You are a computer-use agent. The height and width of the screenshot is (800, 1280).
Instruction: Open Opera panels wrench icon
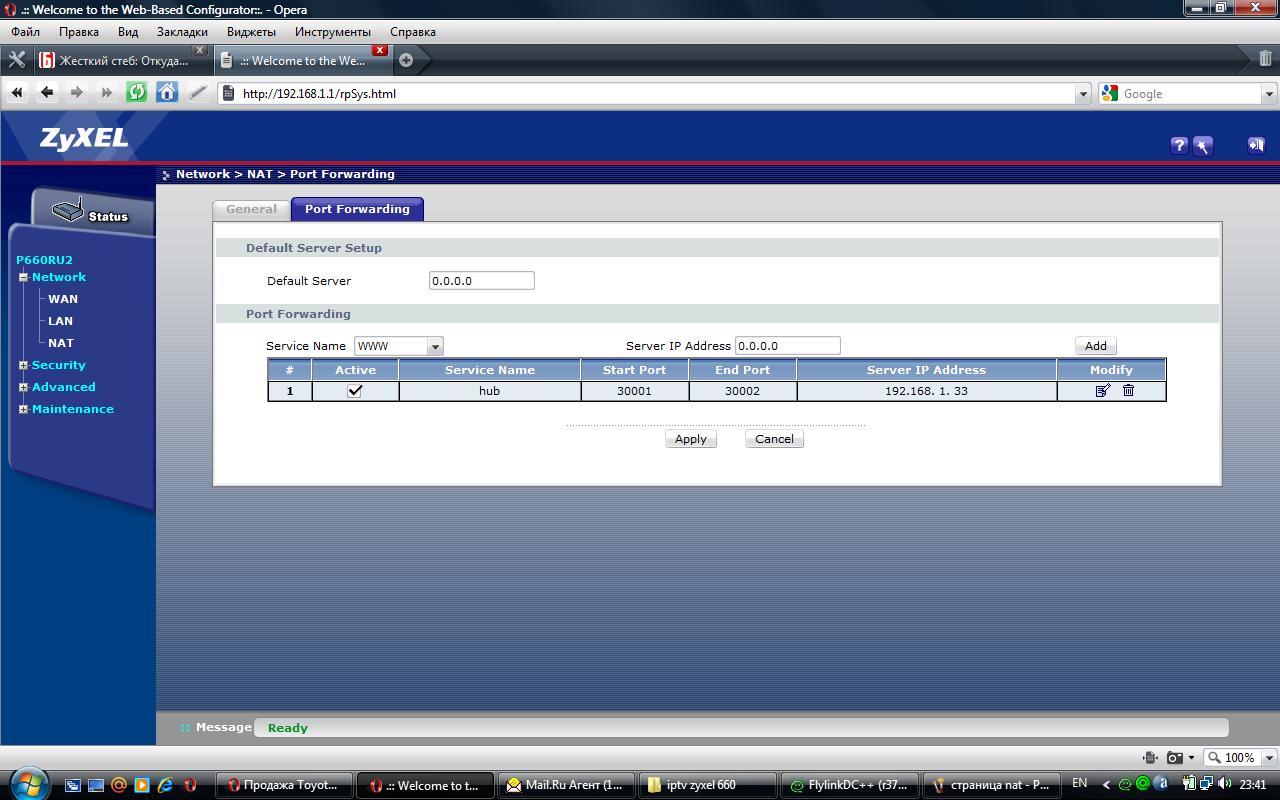pyautogui.click(x=16, y=60)
